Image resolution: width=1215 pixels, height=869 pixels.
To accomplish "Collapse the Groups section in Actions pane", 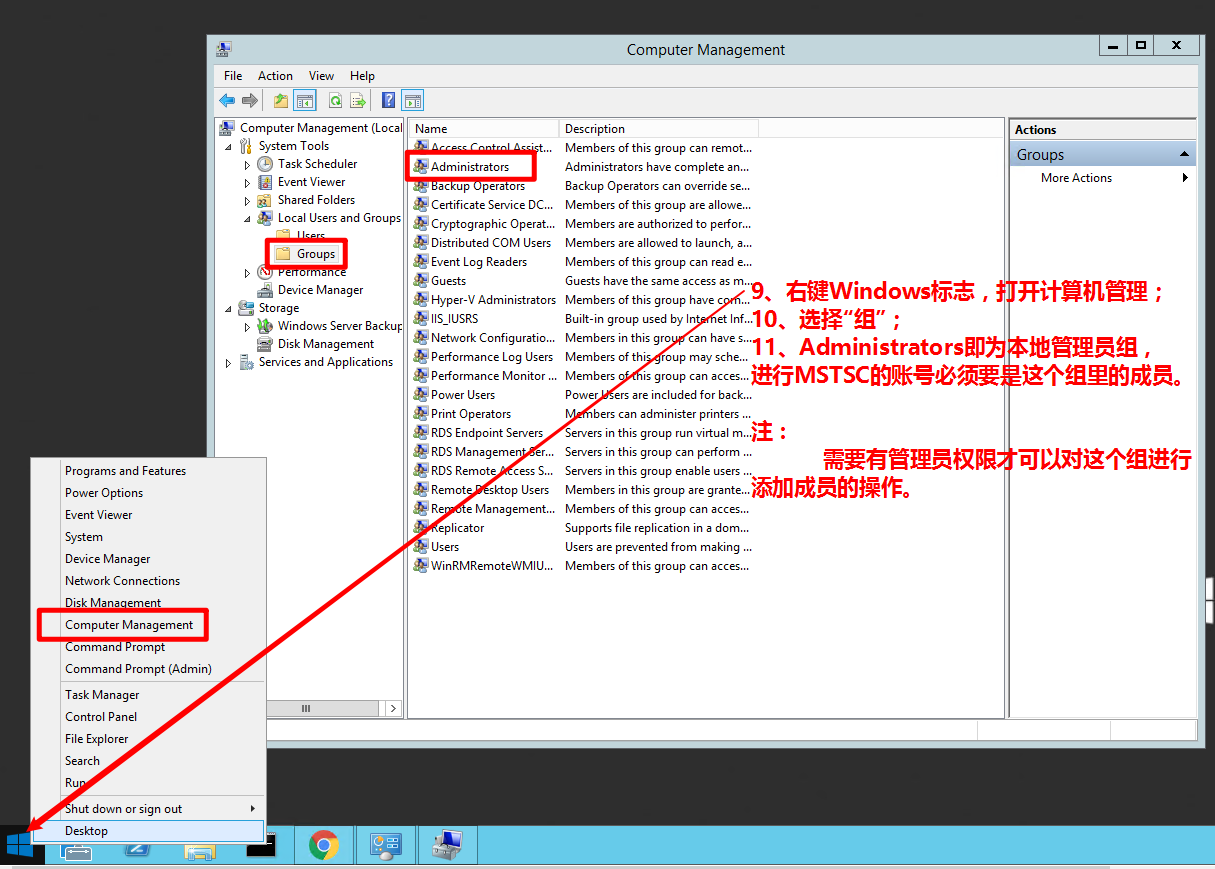I will tap(1184, 154).
